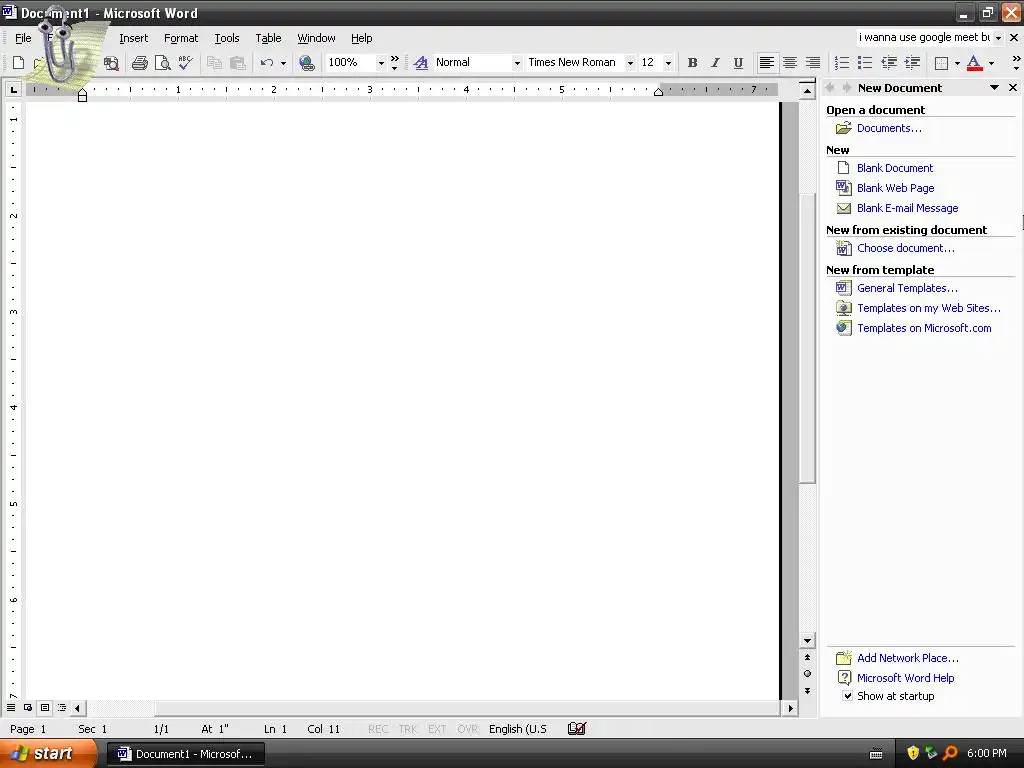Click the Spelling status book icon

[x=577, y=729]
